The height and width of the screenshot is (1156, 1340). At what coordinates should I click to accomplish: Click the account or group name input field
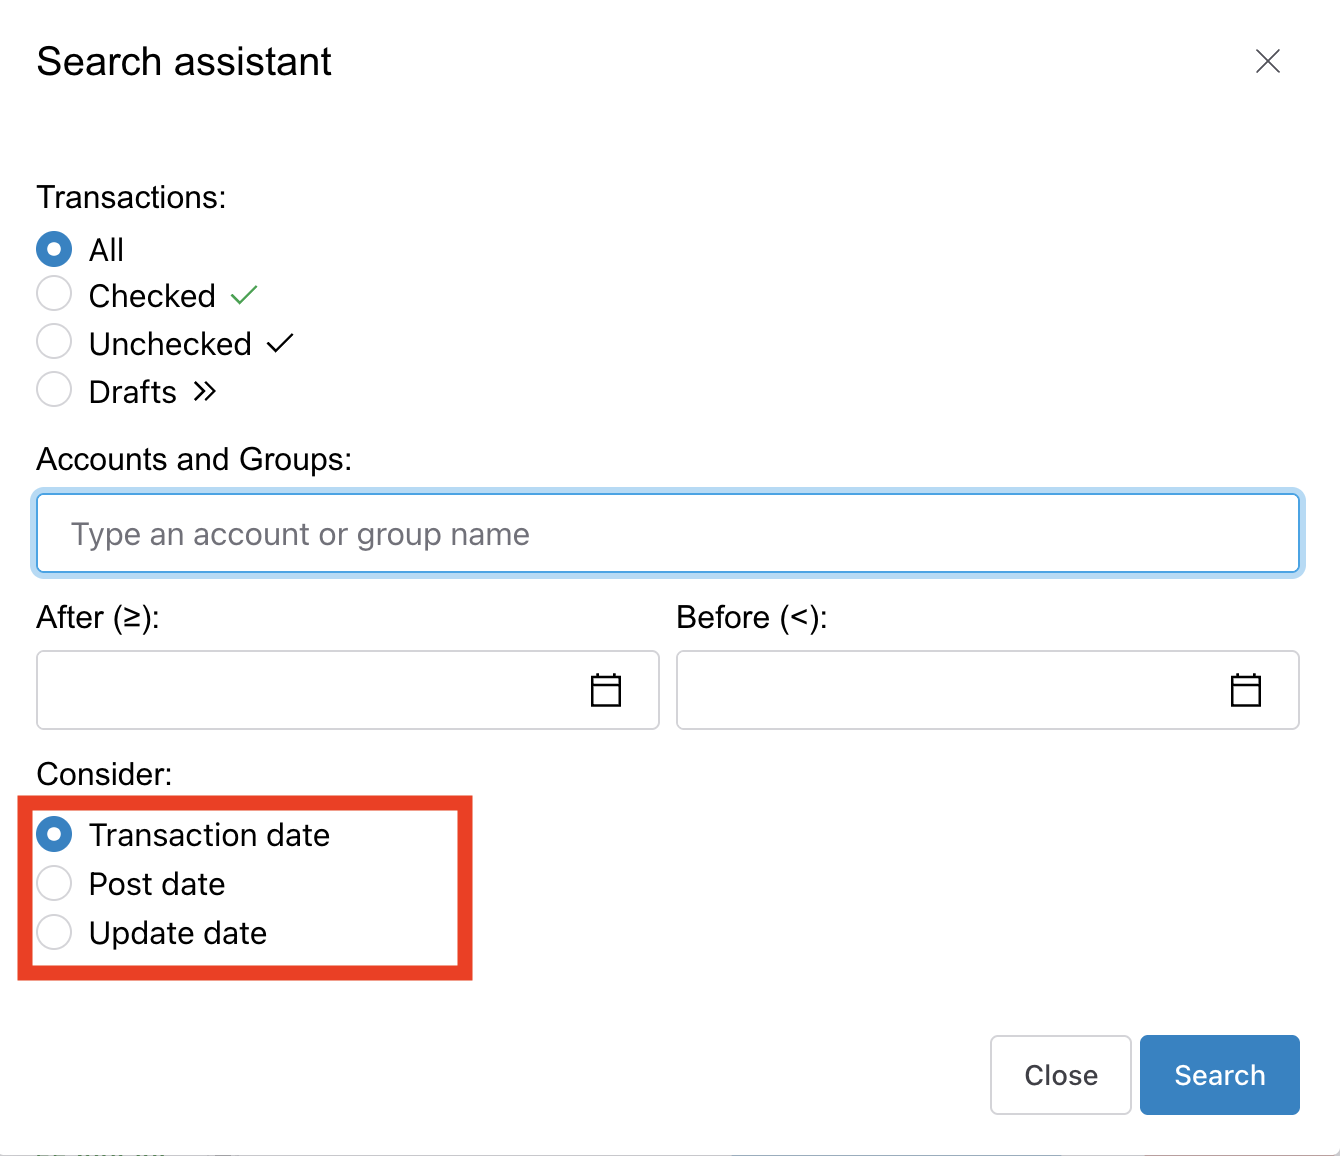point(667,533)
